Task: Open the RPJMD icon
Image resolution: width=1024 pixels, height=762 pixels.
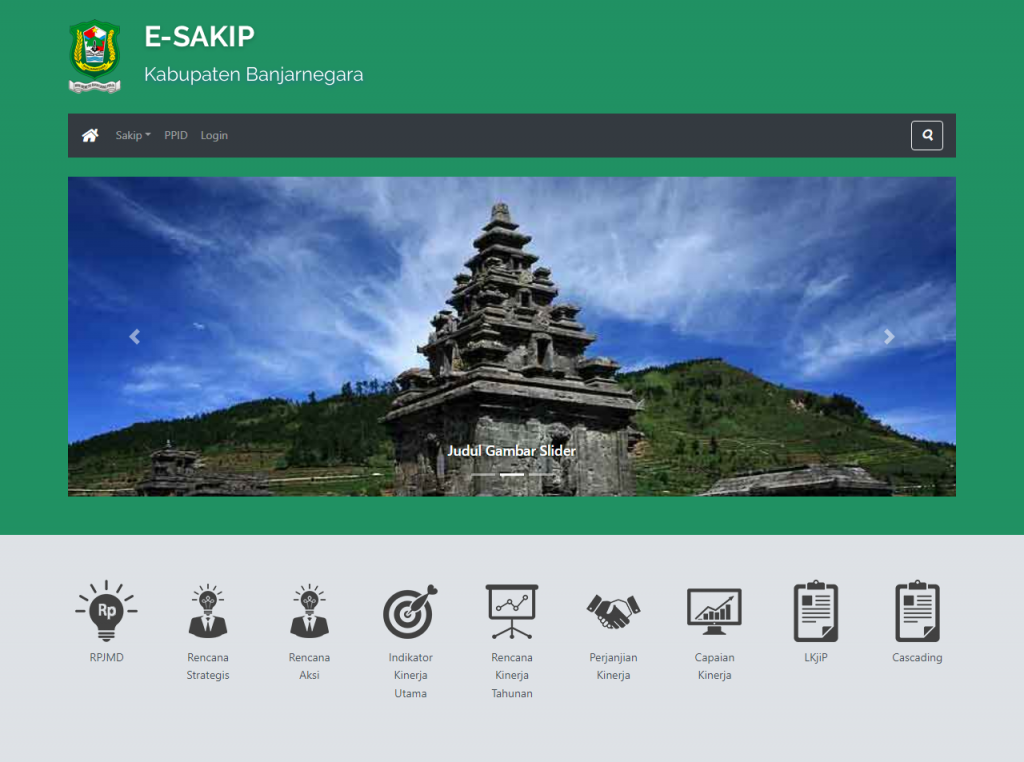Action: [105, 610]
